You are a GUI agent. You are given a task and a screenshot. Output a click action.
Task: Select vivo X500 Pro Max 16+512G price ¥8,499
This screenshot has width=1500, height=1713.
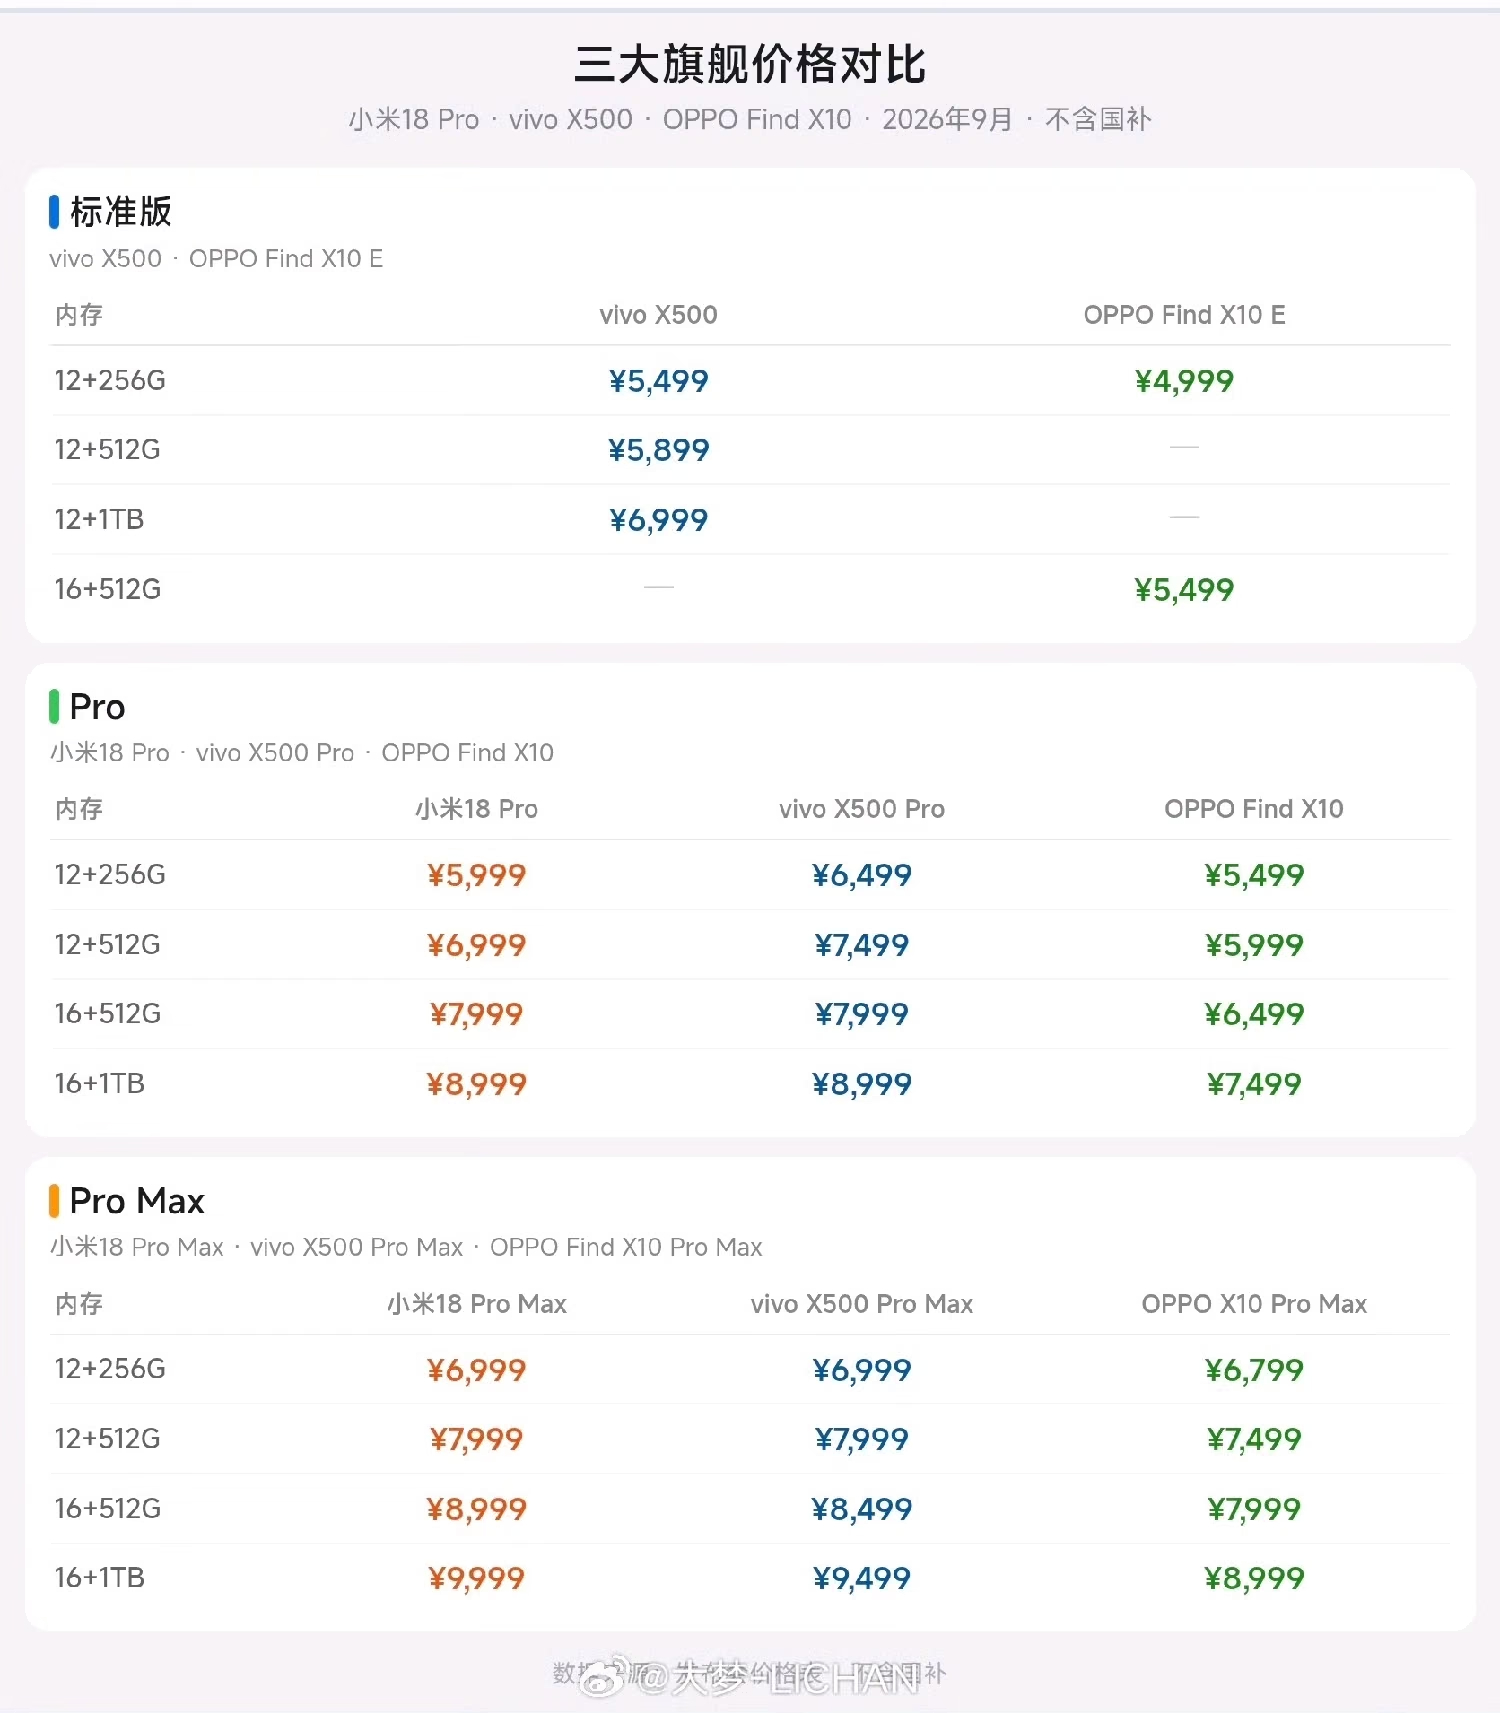(862, 1509)
